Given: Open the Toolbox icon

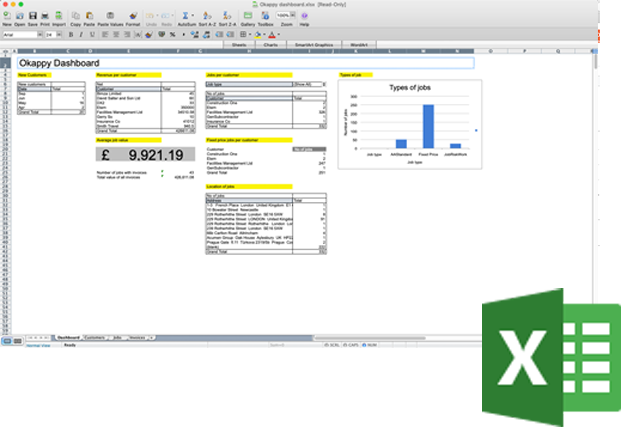Looking at the screenshot, I should click(x=265, y=16).
